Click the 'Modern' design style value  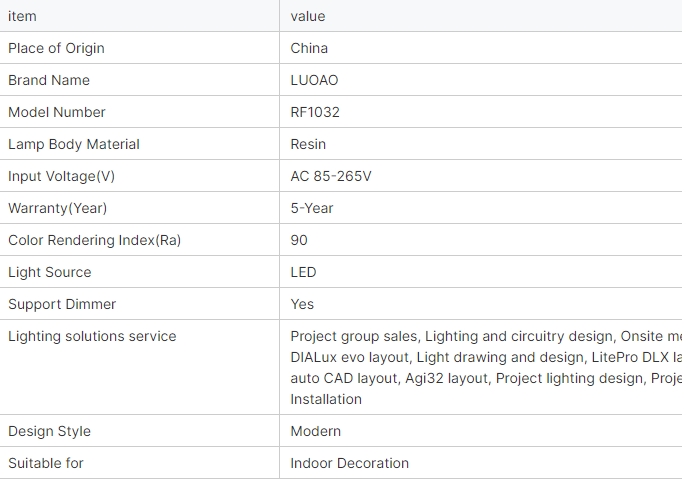pyautogui.click(x=315, y=431)
